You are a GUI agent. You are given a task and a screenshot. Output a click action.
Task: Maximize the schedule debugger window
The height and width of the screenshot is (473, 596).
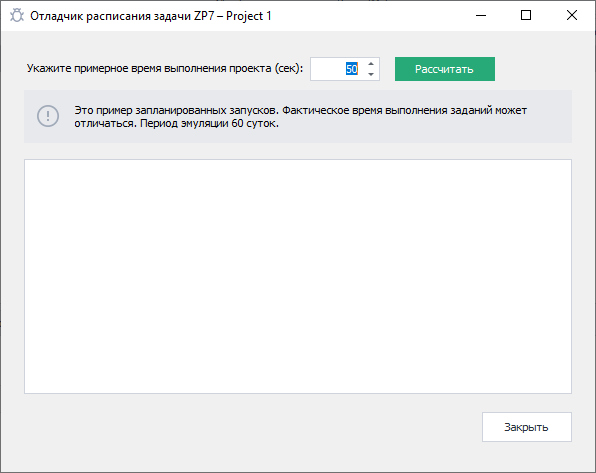click(x=526, y=16)
